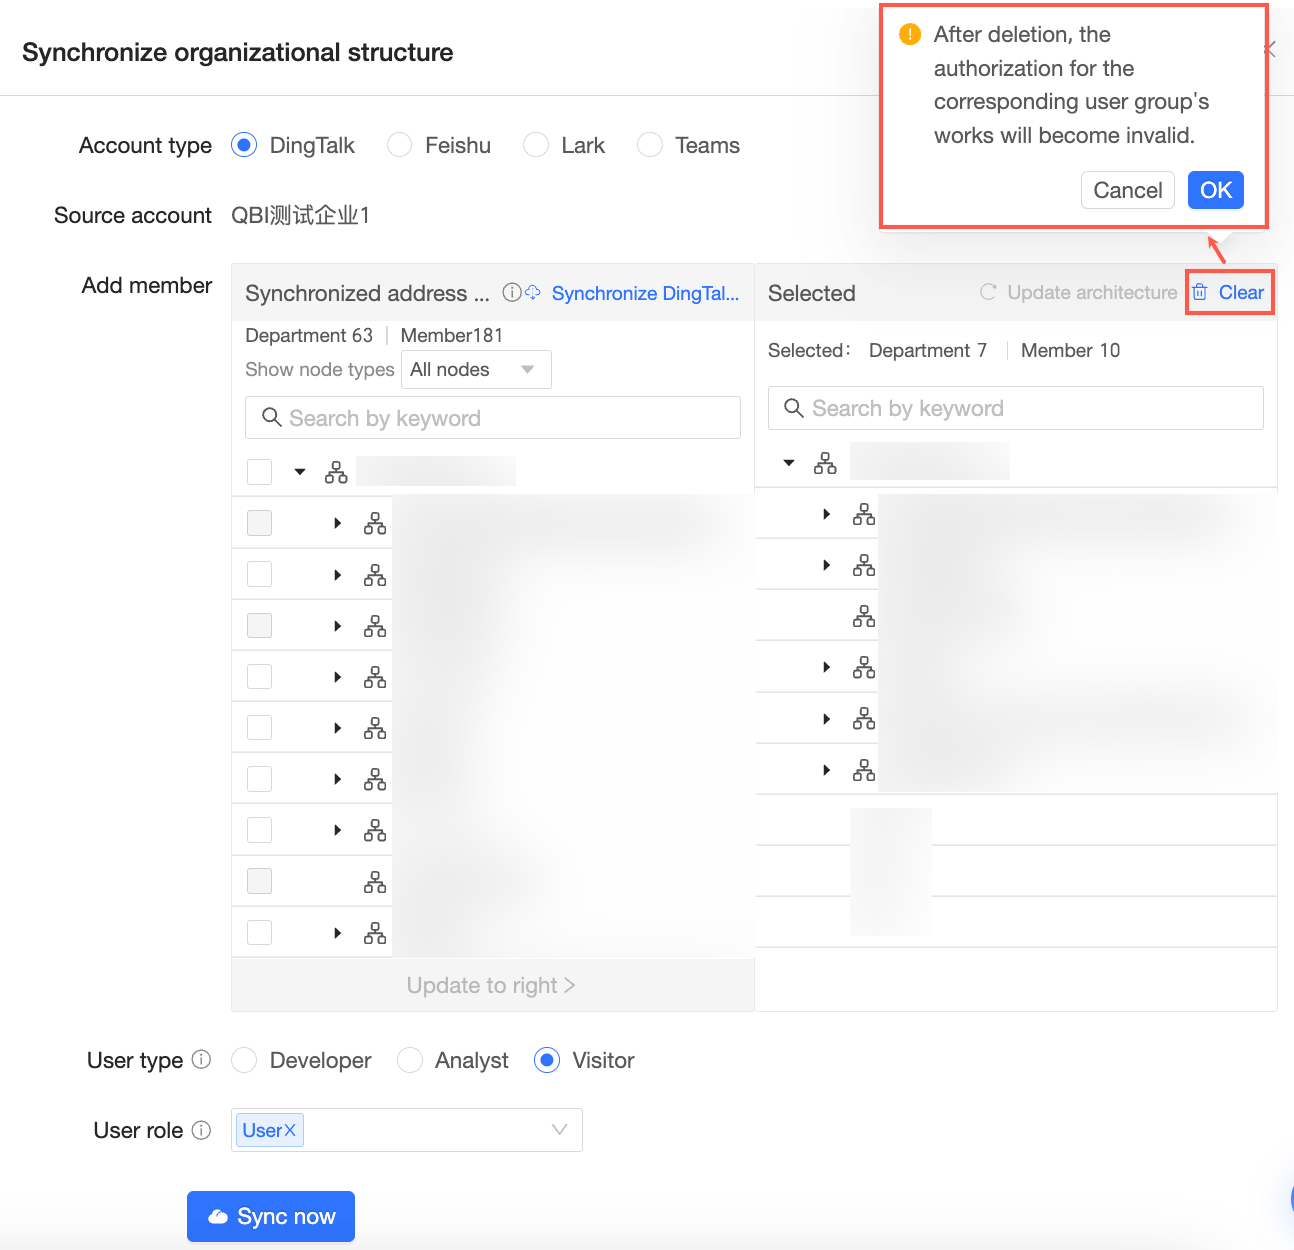Click the 'Department 63' count text
1294x1250 pixels.
(309, 335)
